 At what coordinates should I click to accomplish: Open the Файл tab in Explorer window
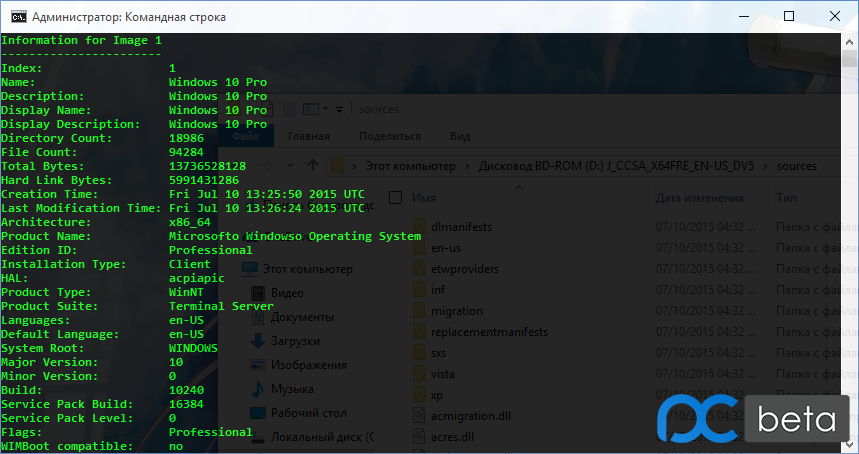(245, 136)
